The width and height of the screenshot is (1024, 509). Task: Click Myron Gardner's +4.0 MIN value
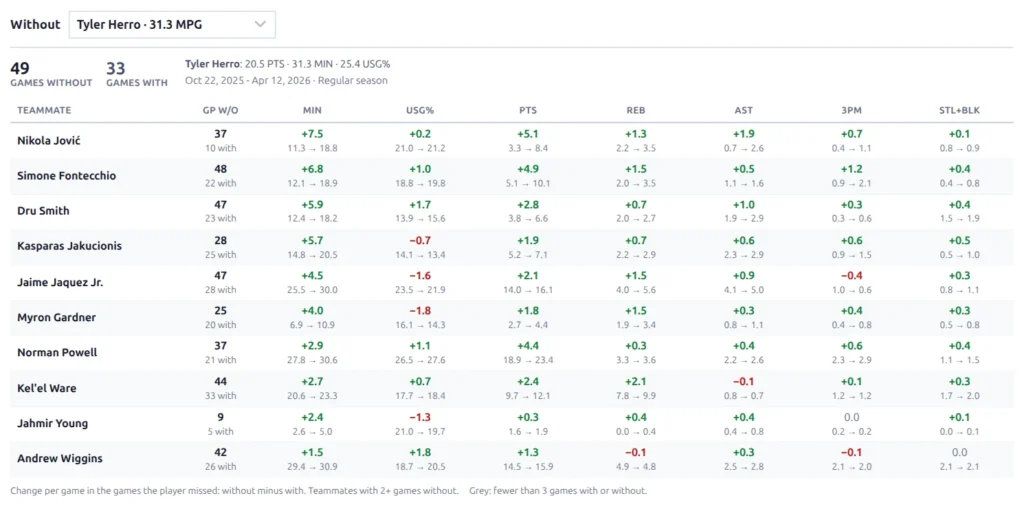click(x=312, y=310)
